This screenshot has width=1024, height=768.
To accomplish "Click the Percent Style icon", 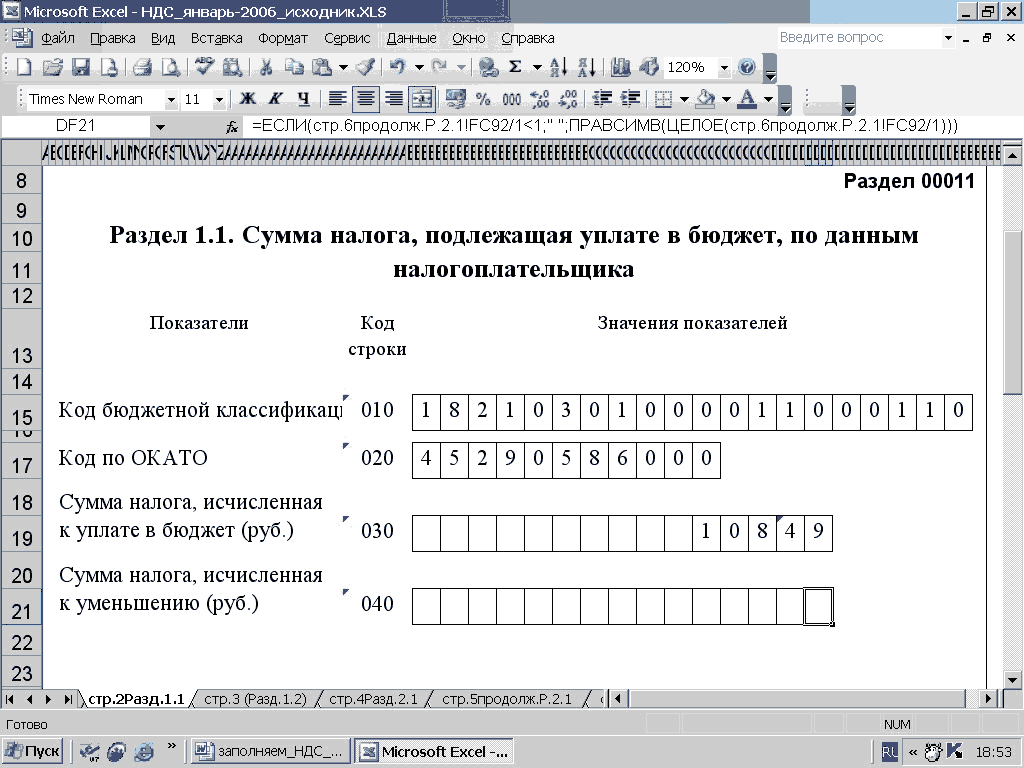I will [483, 99].
